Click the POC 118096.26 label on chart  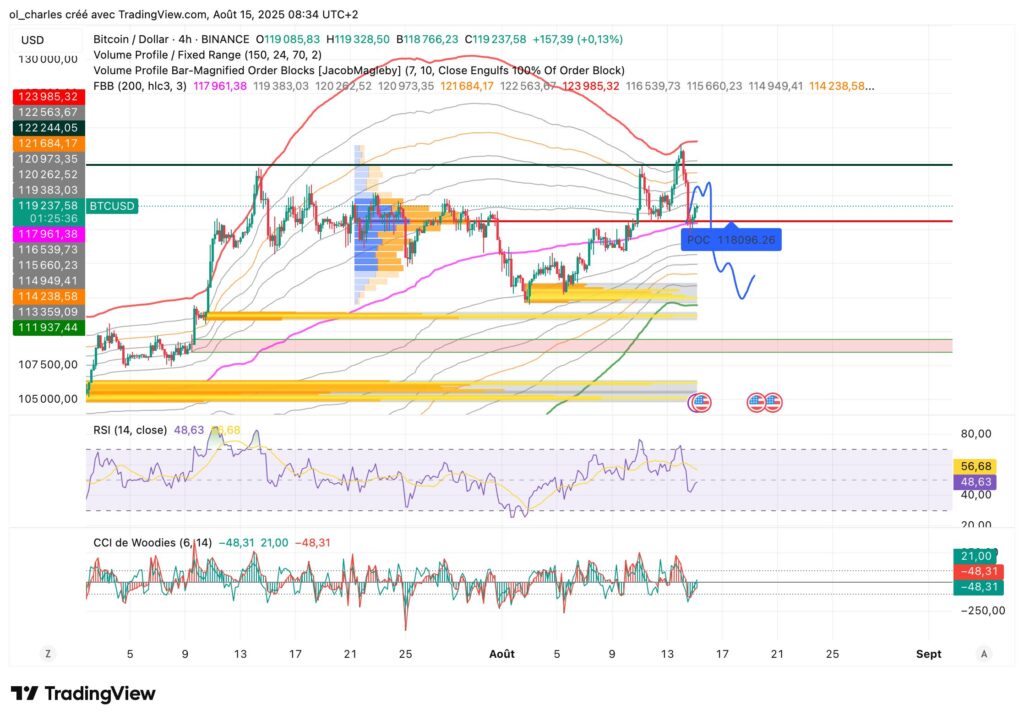[x=733, y=239]
